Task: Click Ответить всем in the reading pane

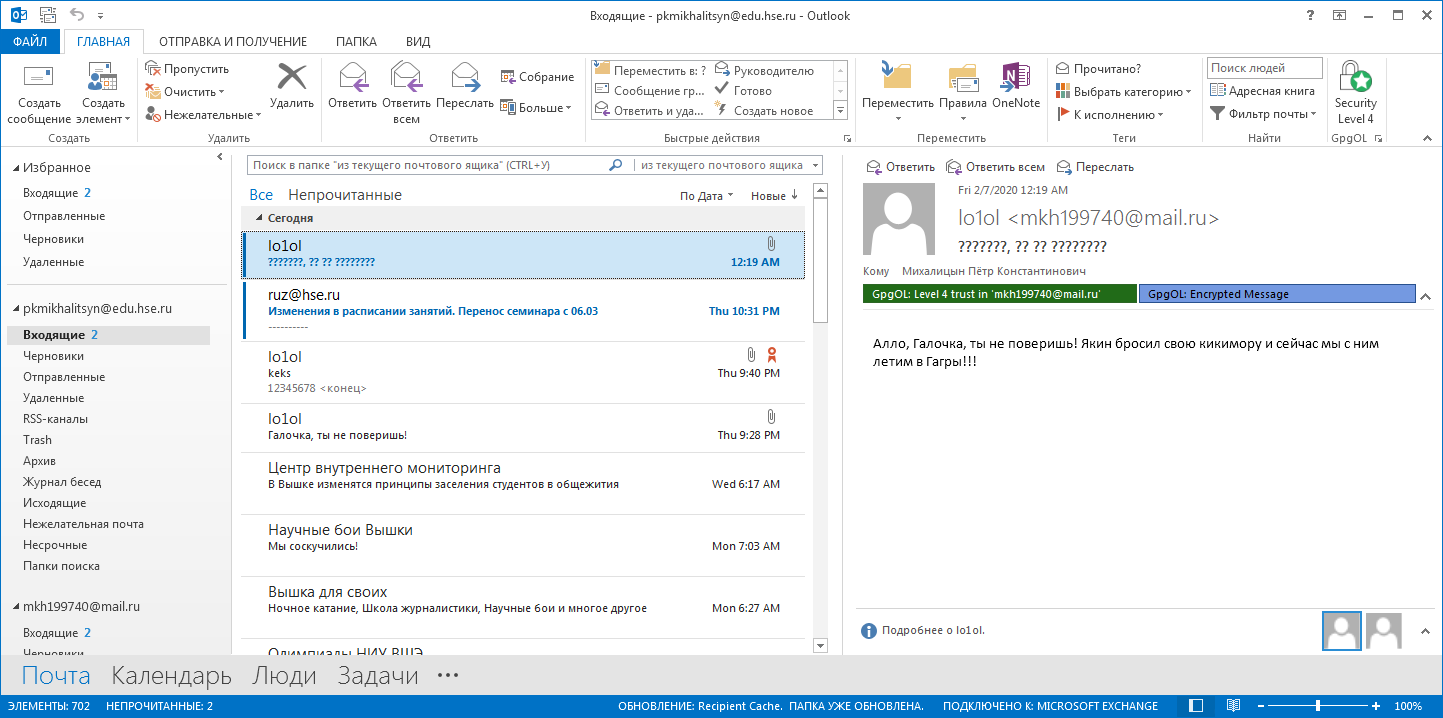Action: [995, 167]
